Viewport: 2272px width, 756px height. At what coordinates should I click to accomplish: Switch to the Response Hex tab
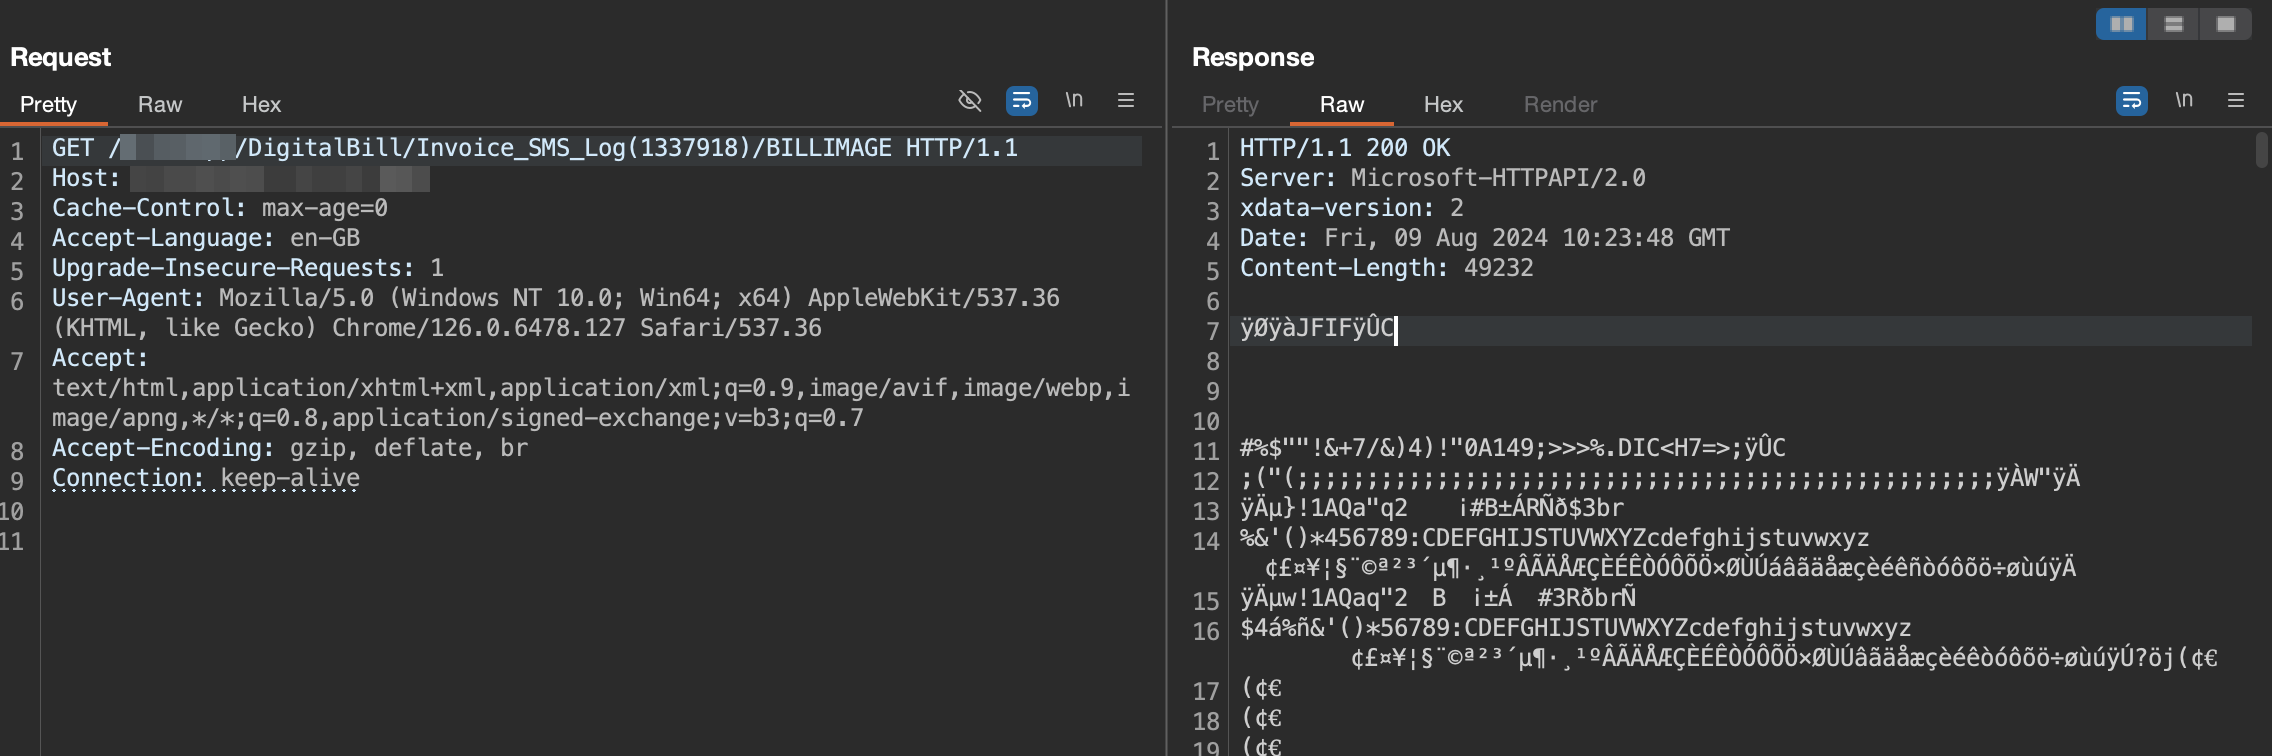coord(1443,104)
